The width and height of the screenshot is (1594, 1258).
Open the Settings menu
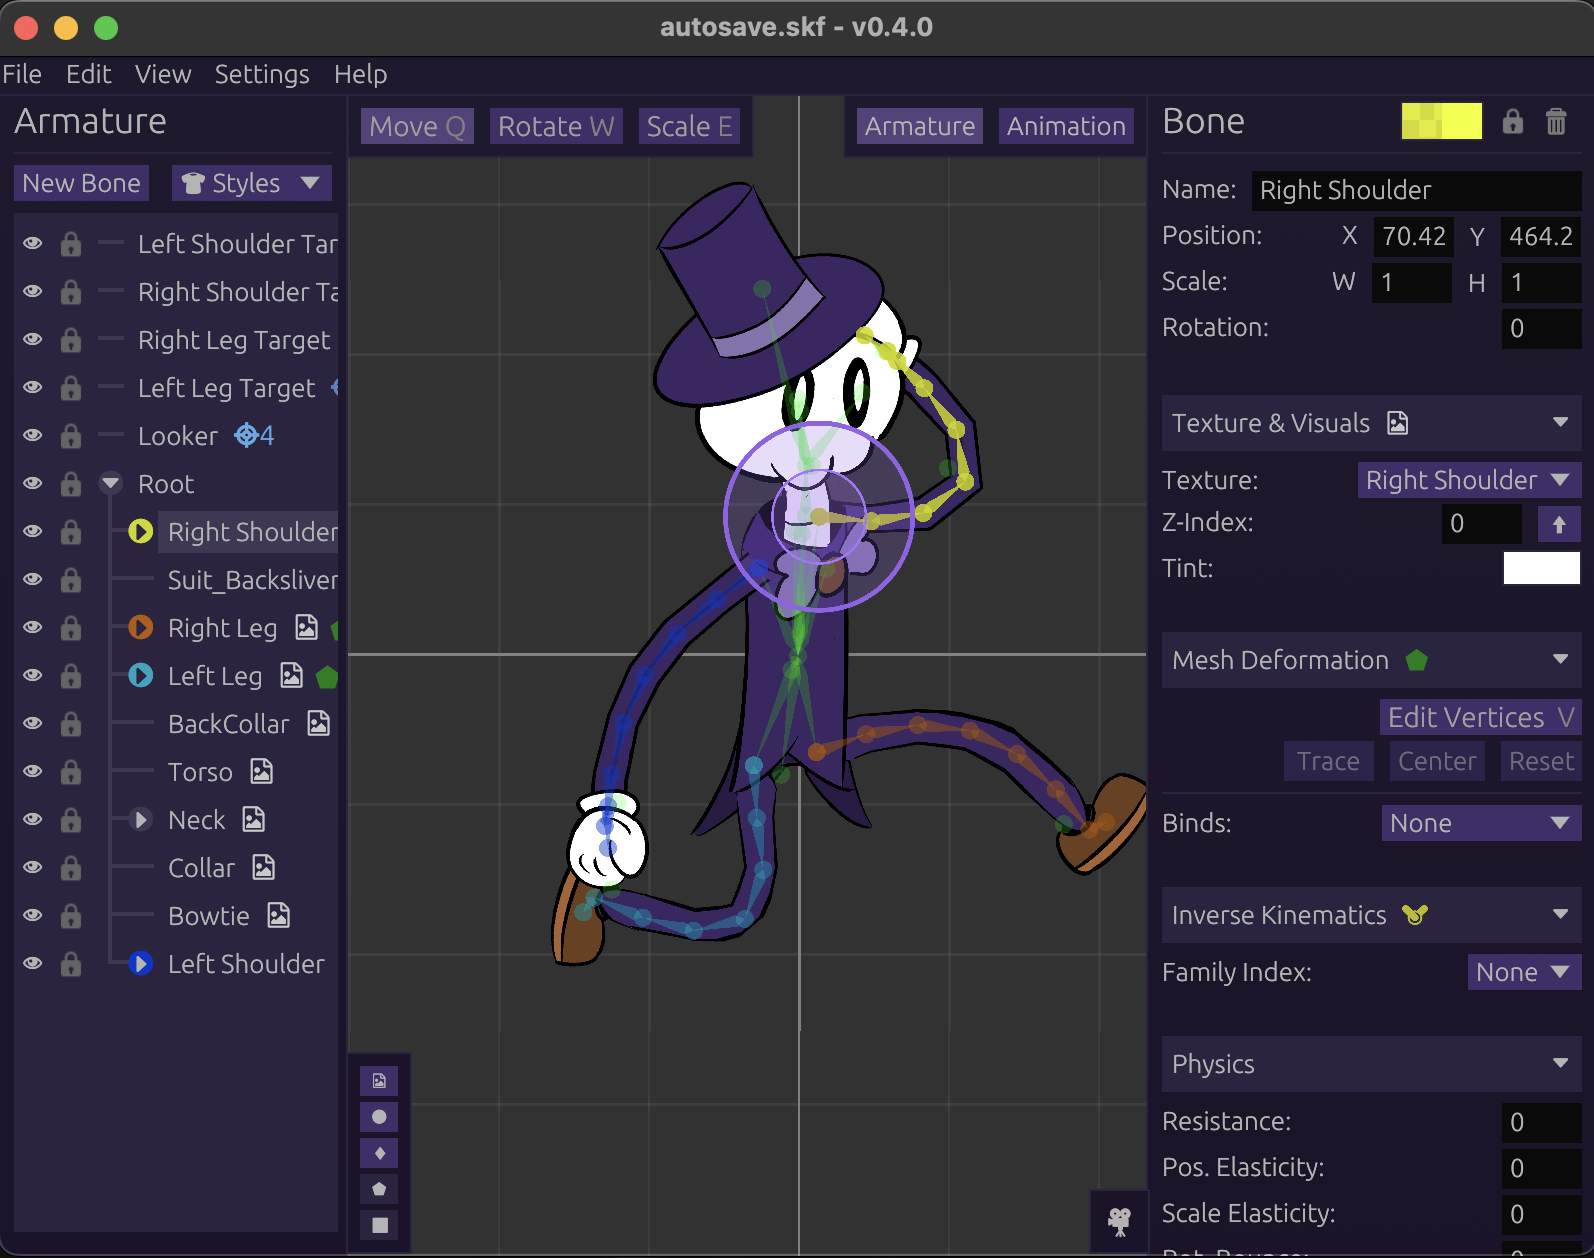pyautogui.click(x=262, y=74)
